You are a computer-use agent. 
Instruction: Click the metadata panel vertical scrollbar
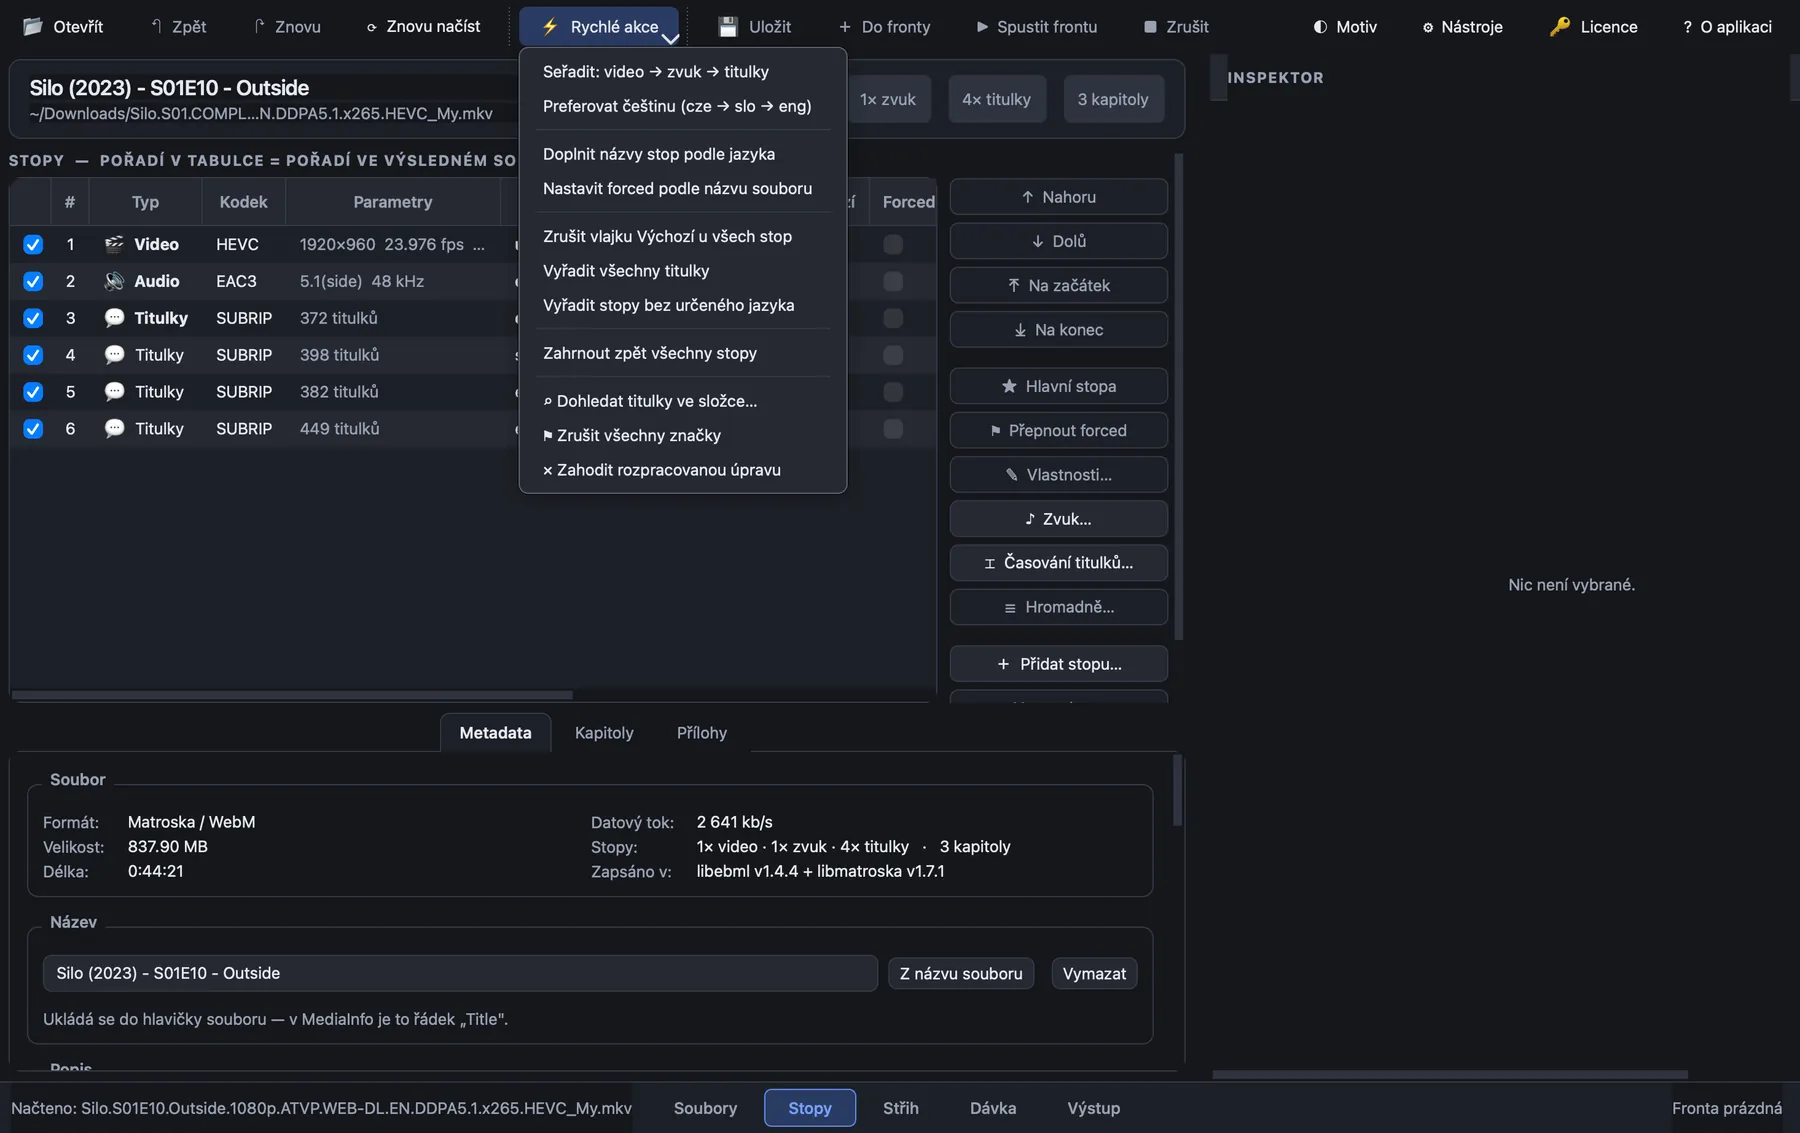point(1177,790)
